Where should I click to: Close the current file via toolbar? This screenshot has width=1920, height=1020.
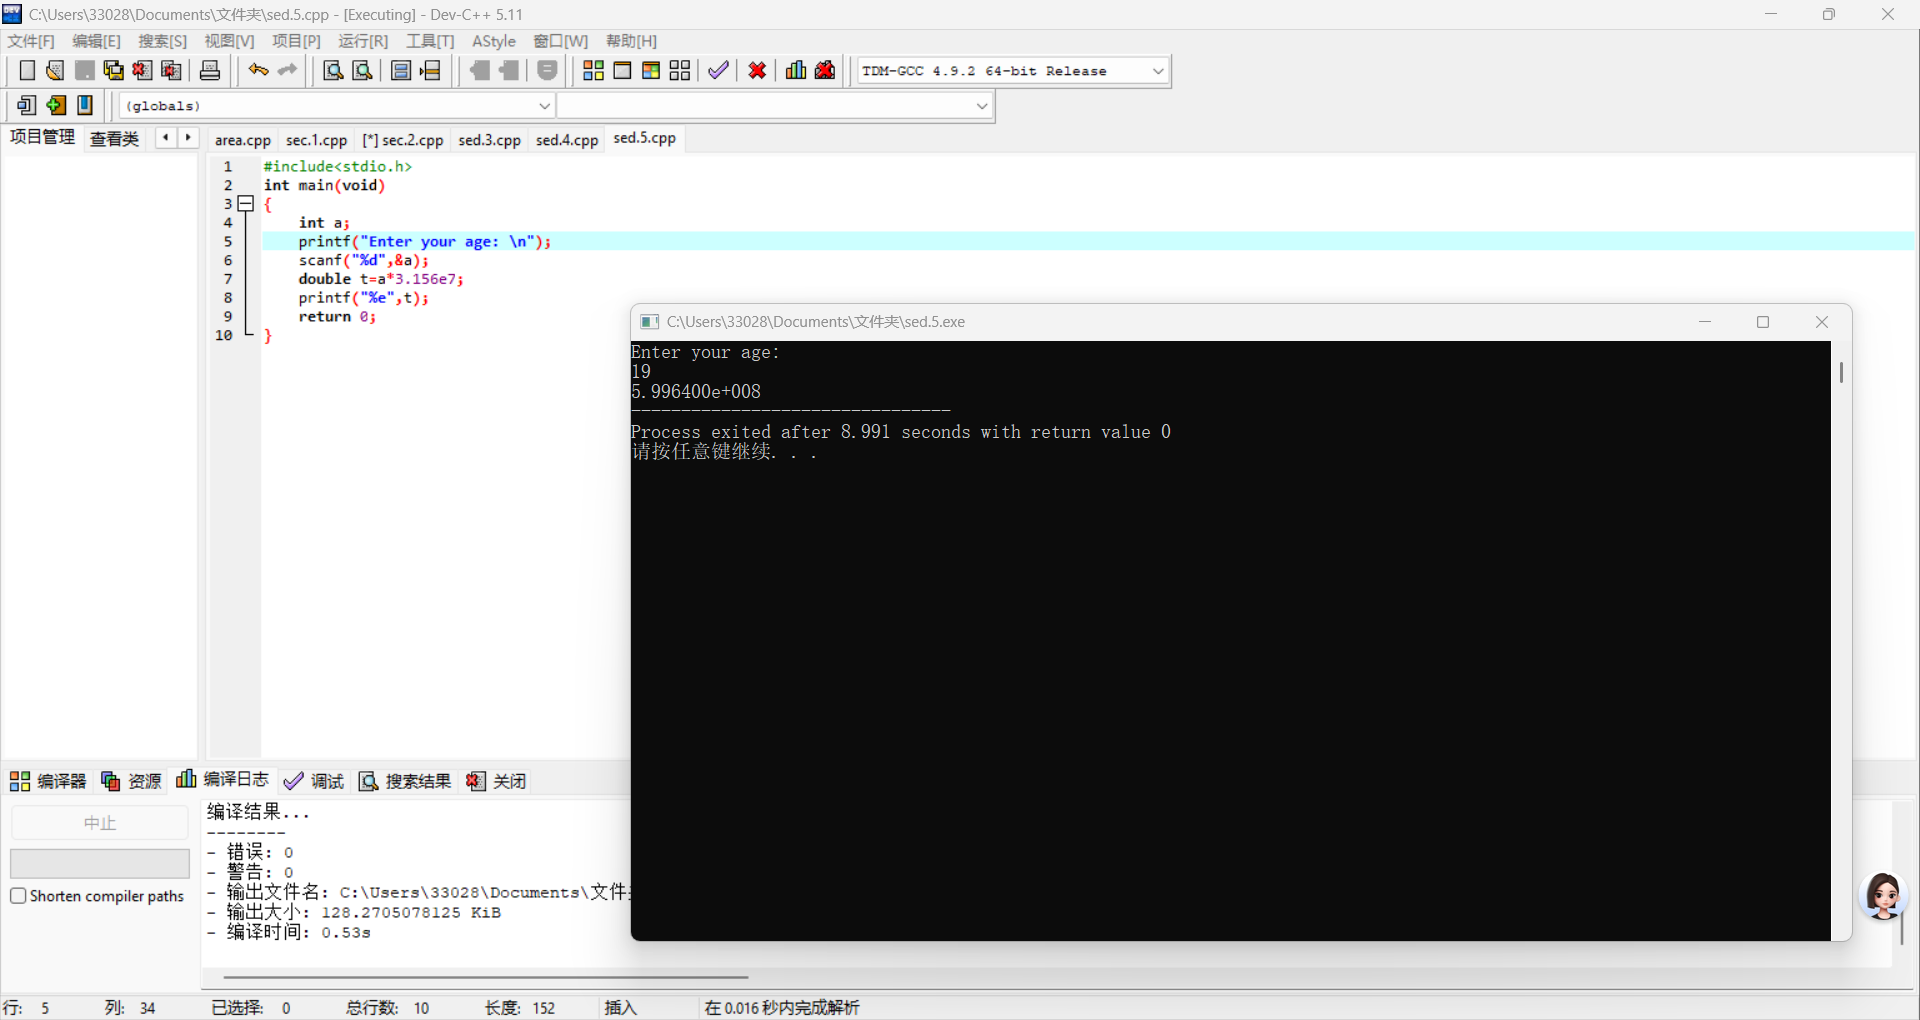point(142,70)
